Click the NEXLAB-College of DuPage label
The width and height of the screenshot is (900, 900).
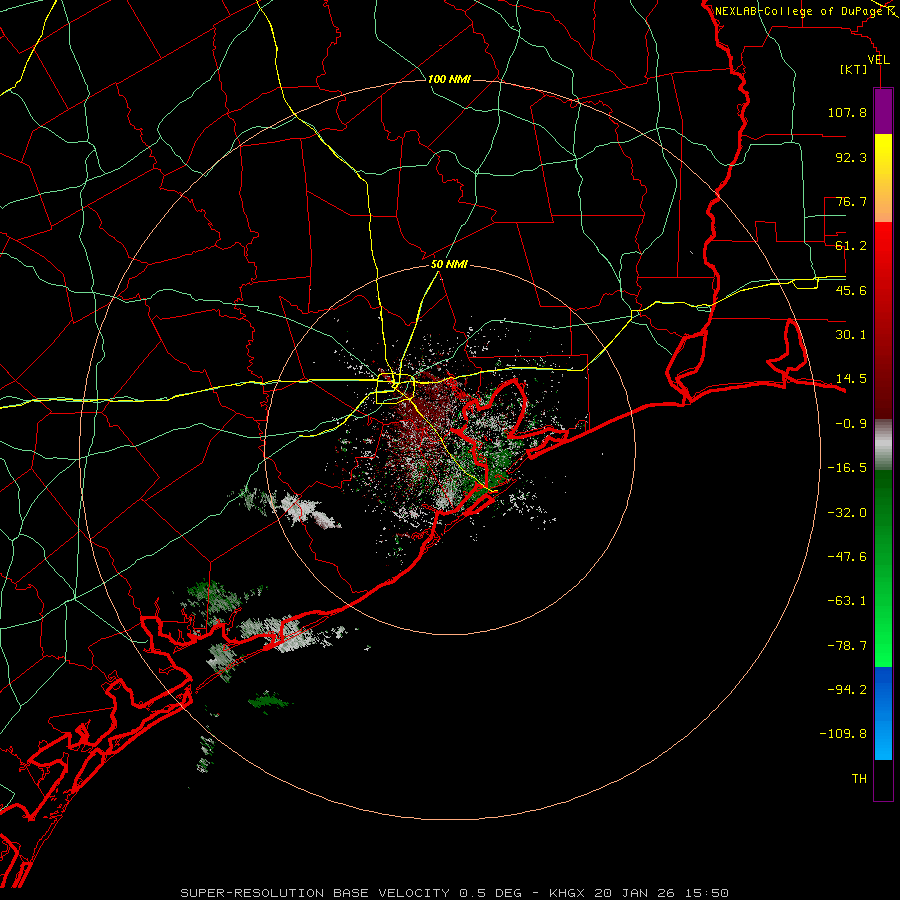pyautogui.click(x=799, y=11)
